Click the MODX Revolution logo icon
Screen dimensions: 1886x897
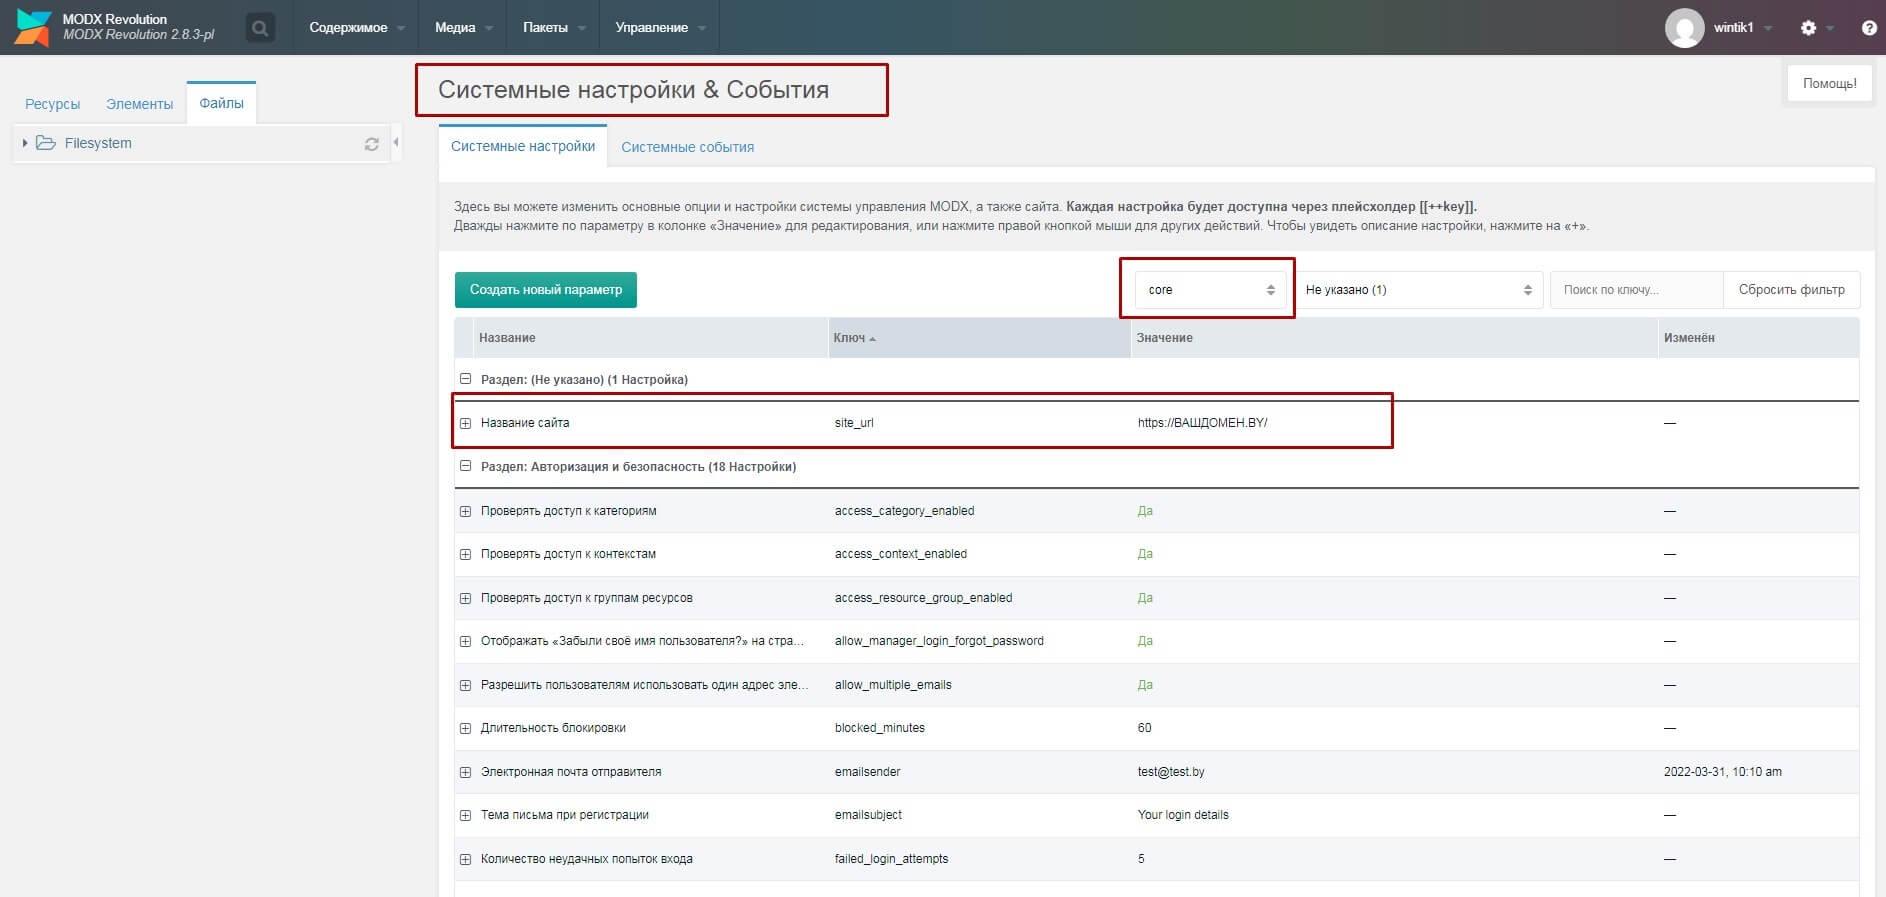32,27
